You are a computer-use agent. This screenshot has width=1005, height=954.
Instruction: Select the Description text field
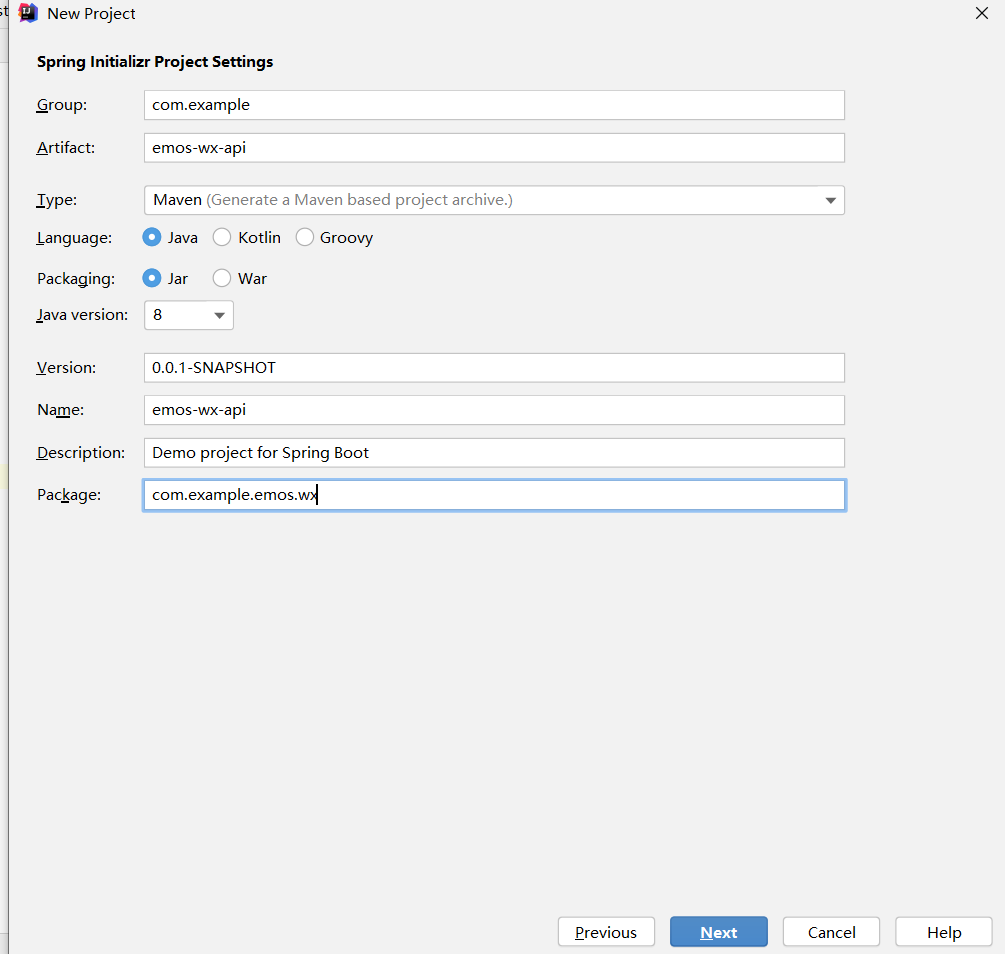[494, 452]
